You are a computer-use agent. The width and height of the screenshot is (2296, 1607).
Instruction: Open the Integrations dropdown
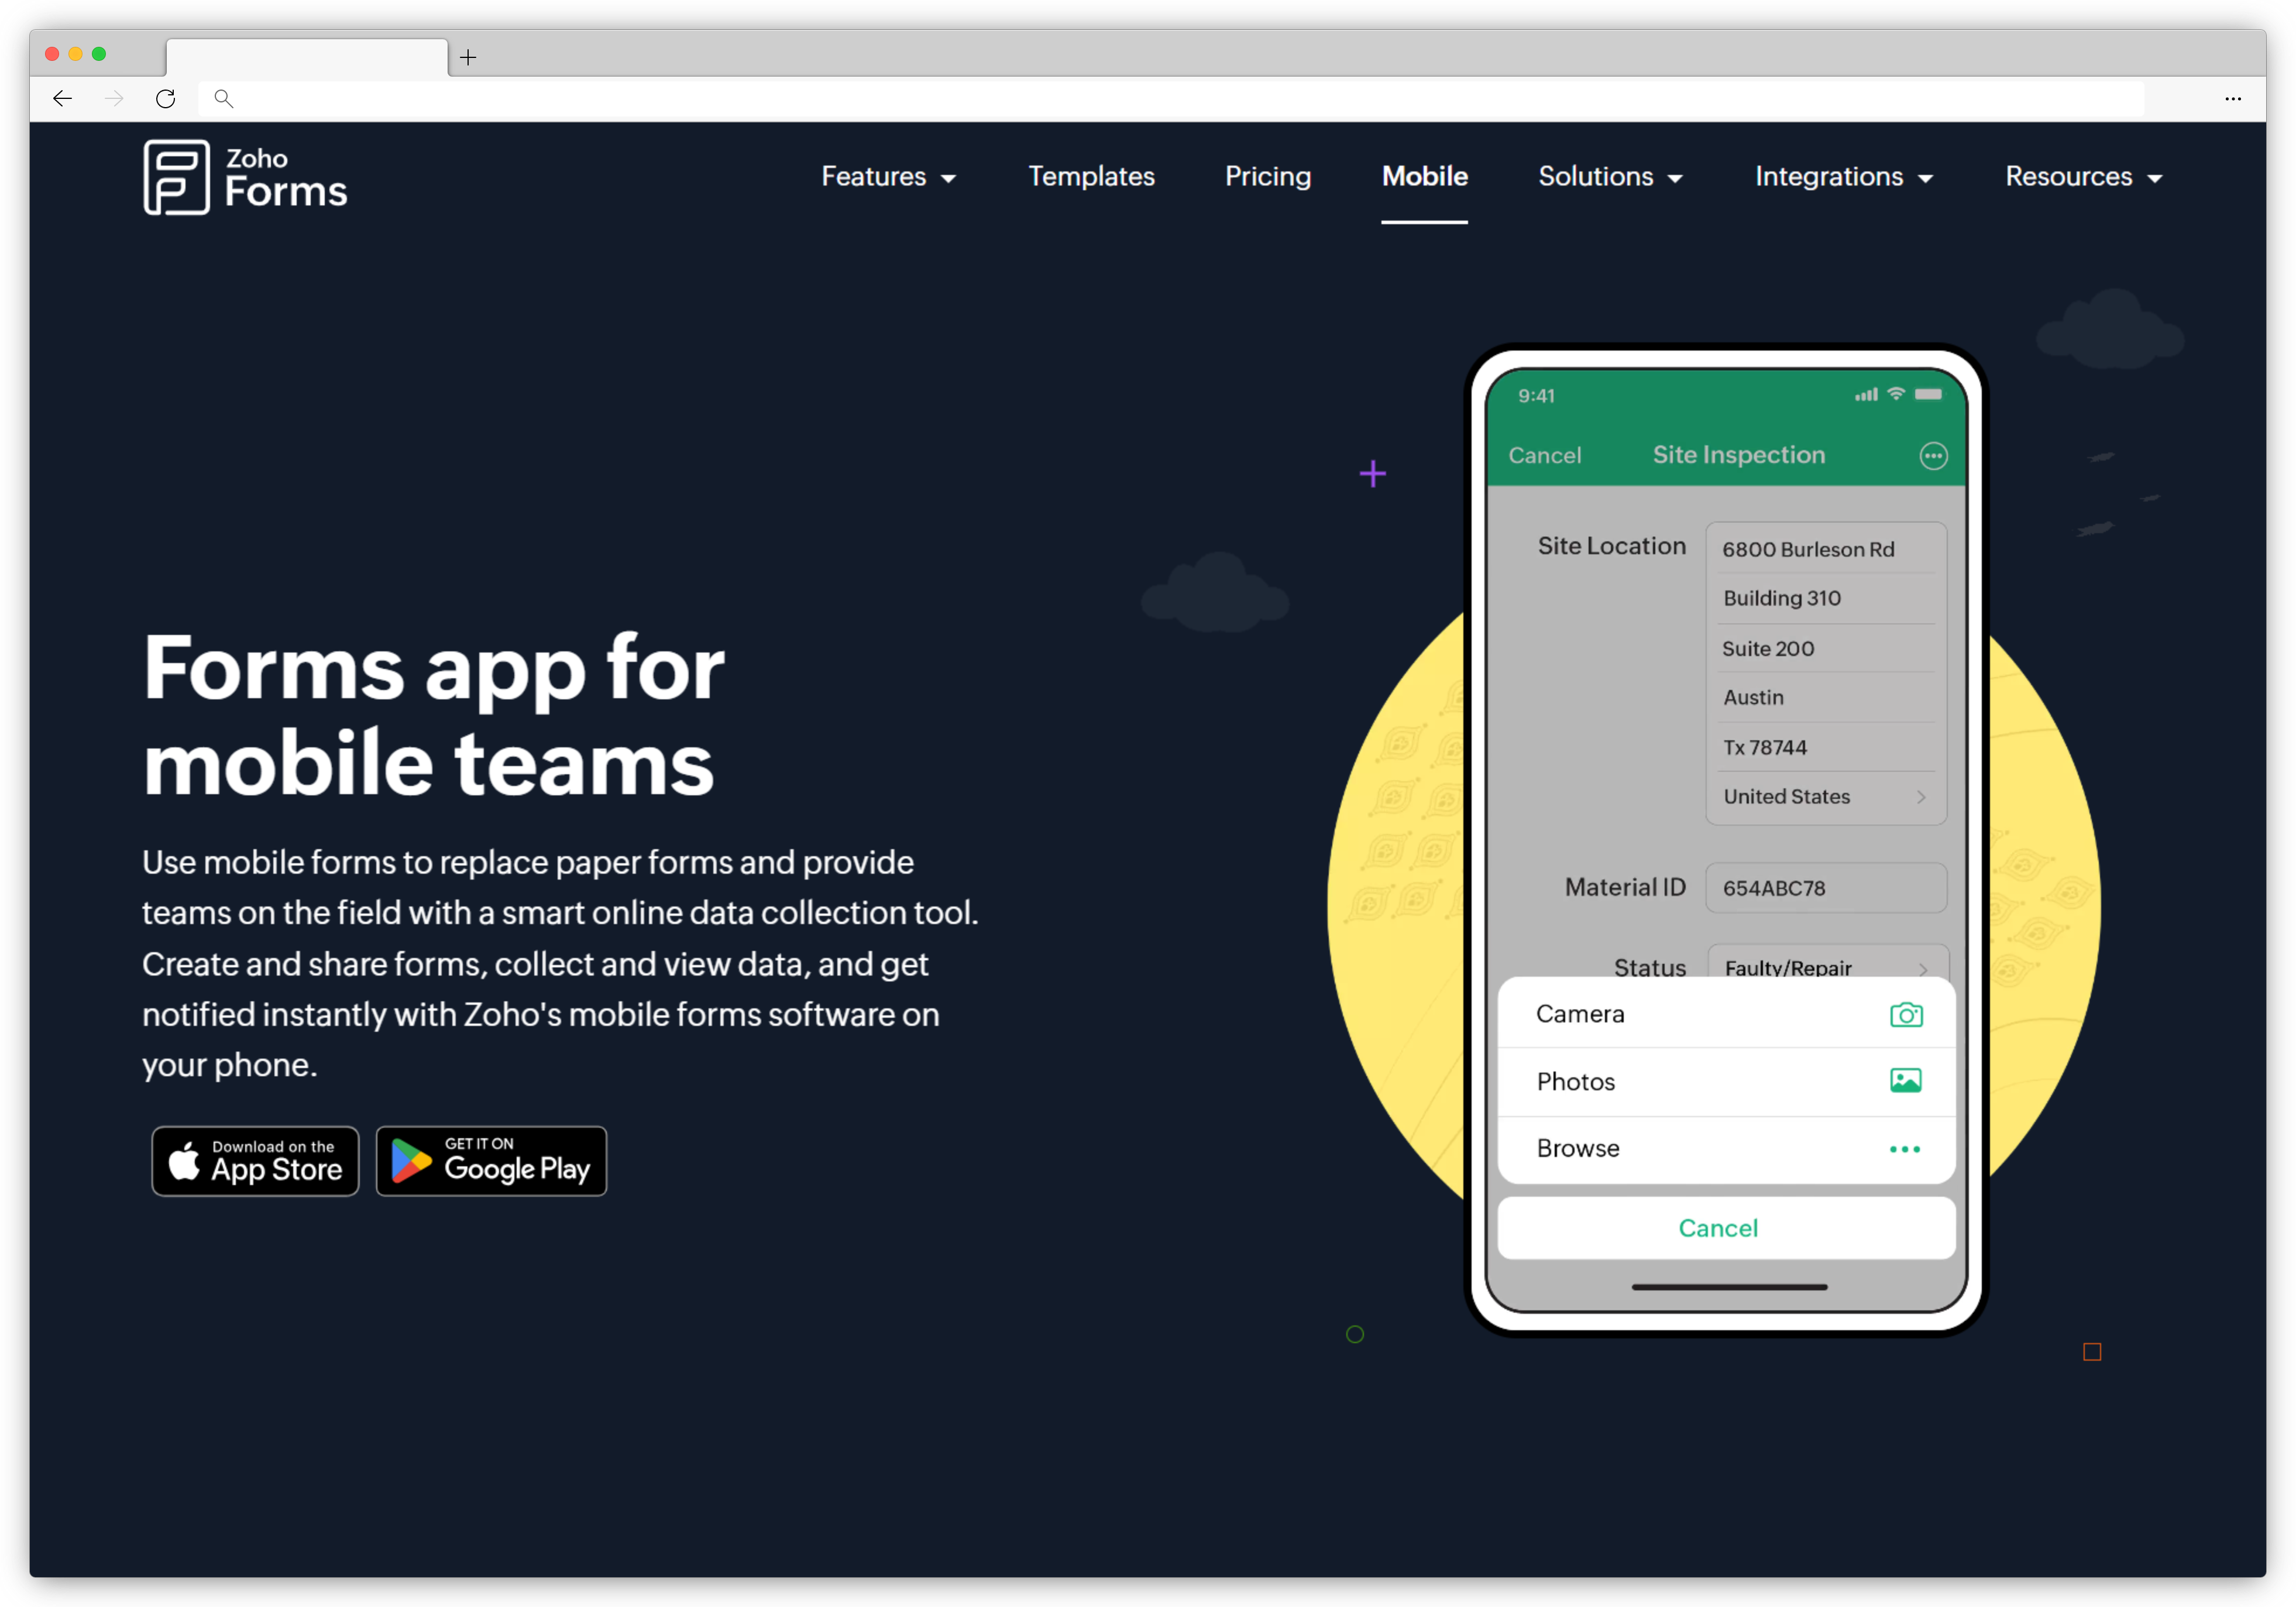tap(1843, 176)
